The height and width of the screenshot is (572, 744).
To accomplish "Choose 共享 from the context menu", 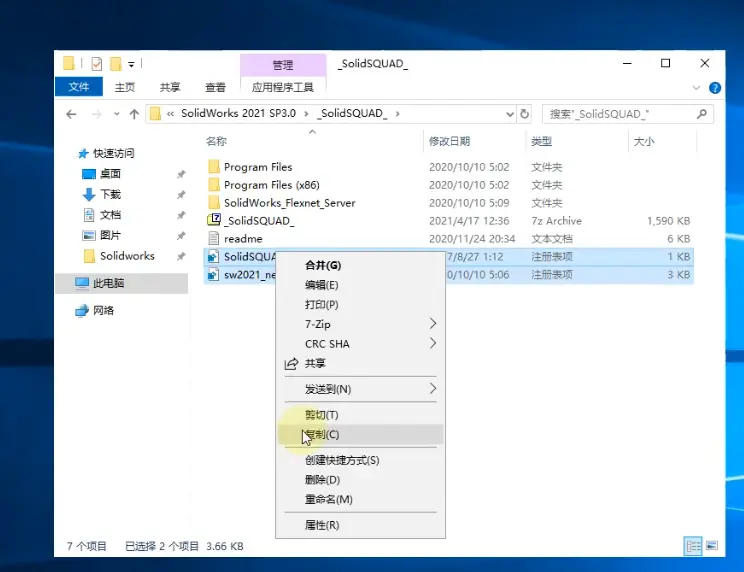I will (360, 363).
